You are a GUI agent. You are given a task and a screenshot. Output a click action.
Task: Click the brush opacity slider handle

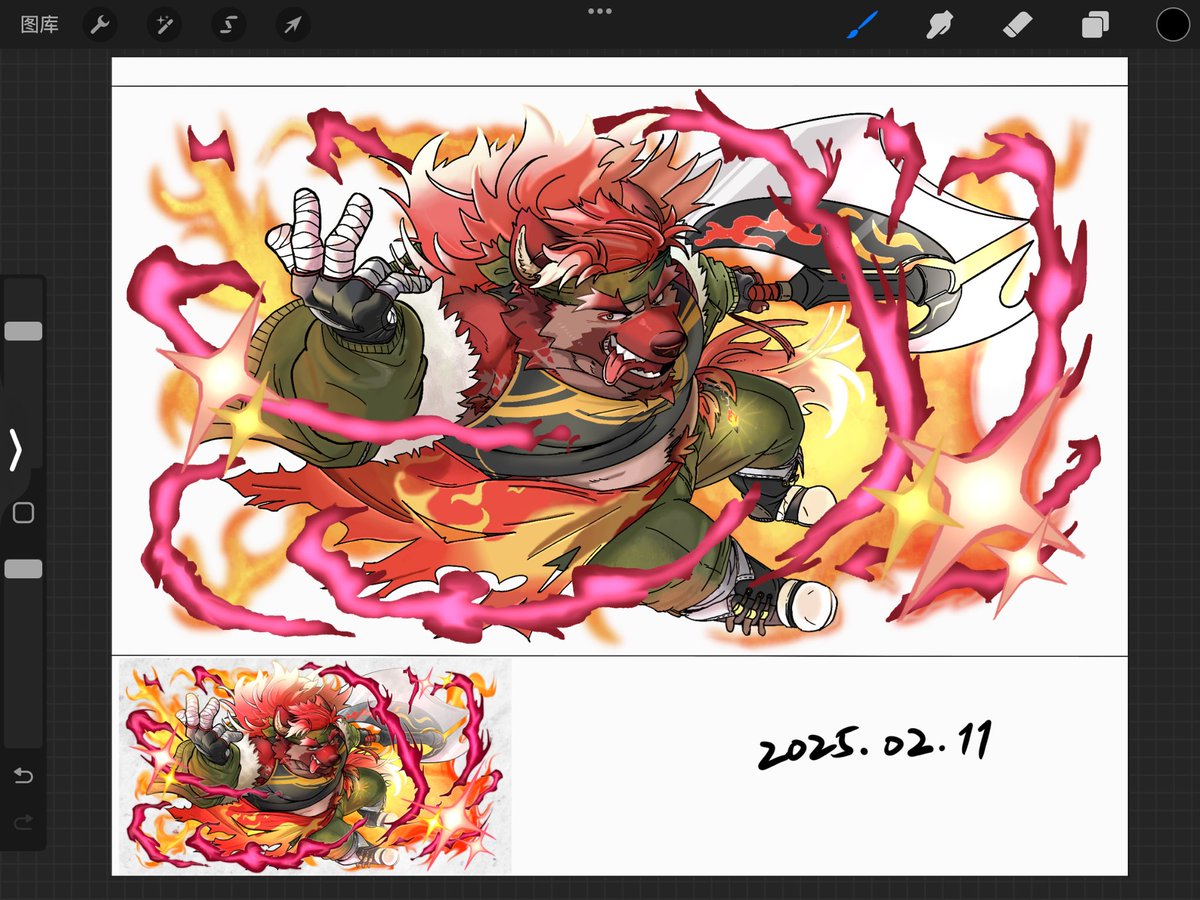[x=23, y=568]
